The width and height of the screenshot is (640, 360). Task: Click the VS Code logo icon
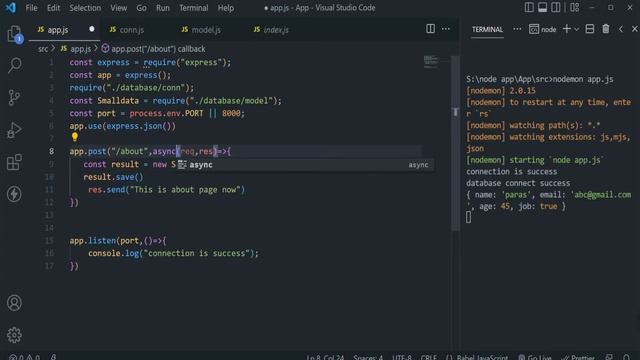pos(11,8)
